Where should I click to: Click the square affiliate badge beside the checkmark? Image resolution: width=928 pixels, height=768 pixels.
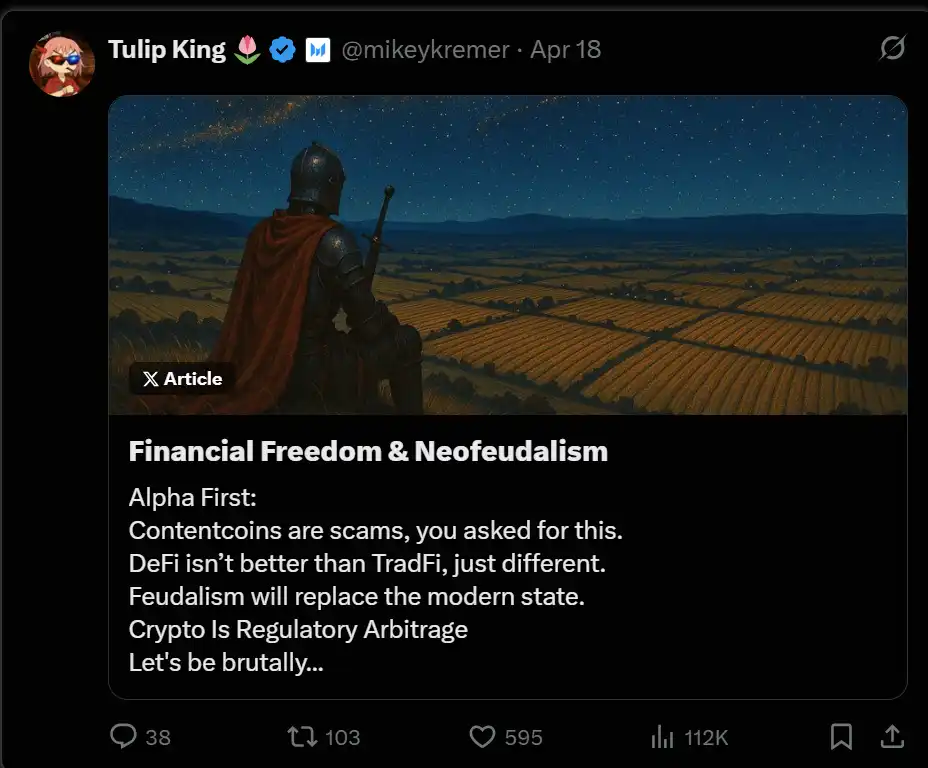click(317, 49)
